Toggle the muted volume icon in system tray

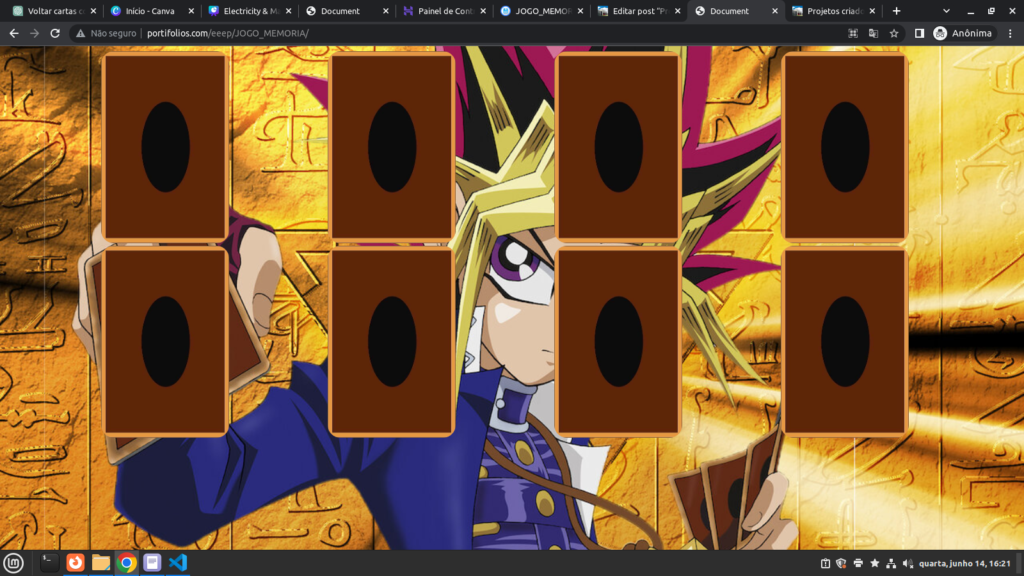(x=907, y=563)
